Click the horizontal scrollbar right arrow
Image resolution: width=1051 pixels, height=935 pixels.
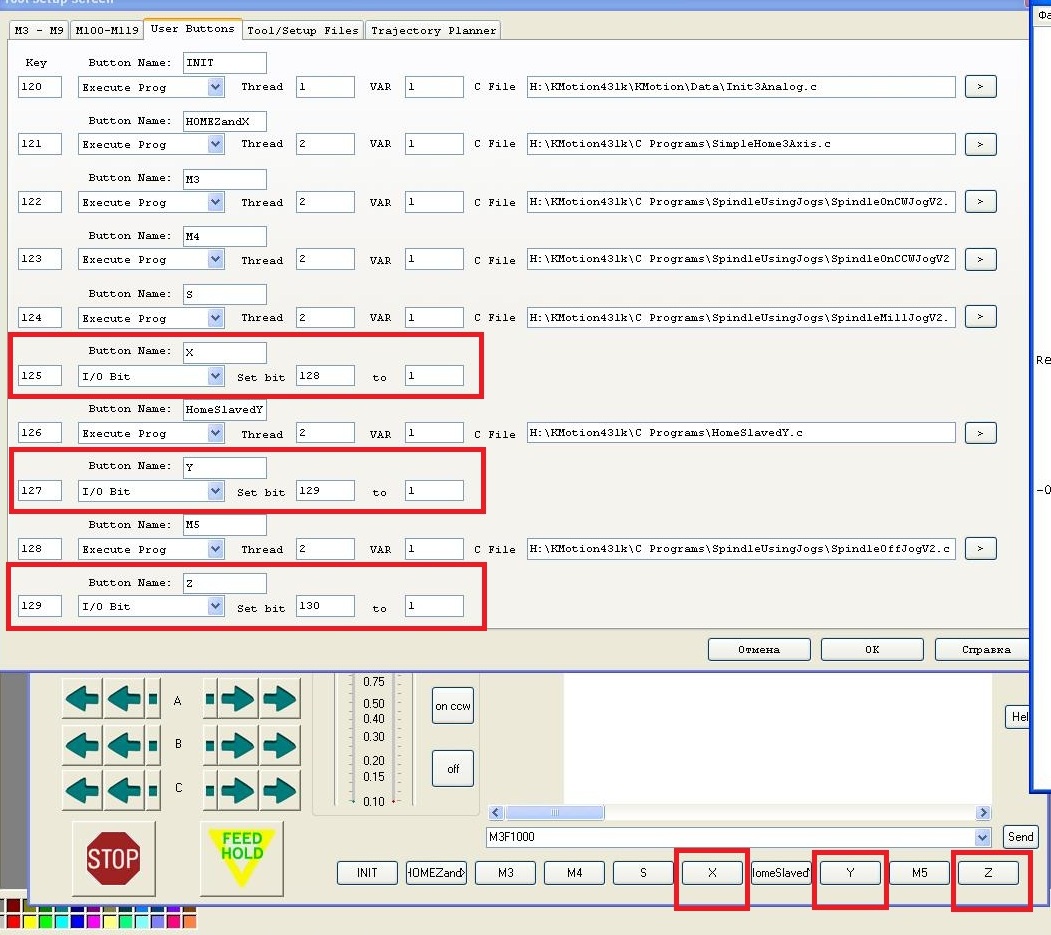983,812
